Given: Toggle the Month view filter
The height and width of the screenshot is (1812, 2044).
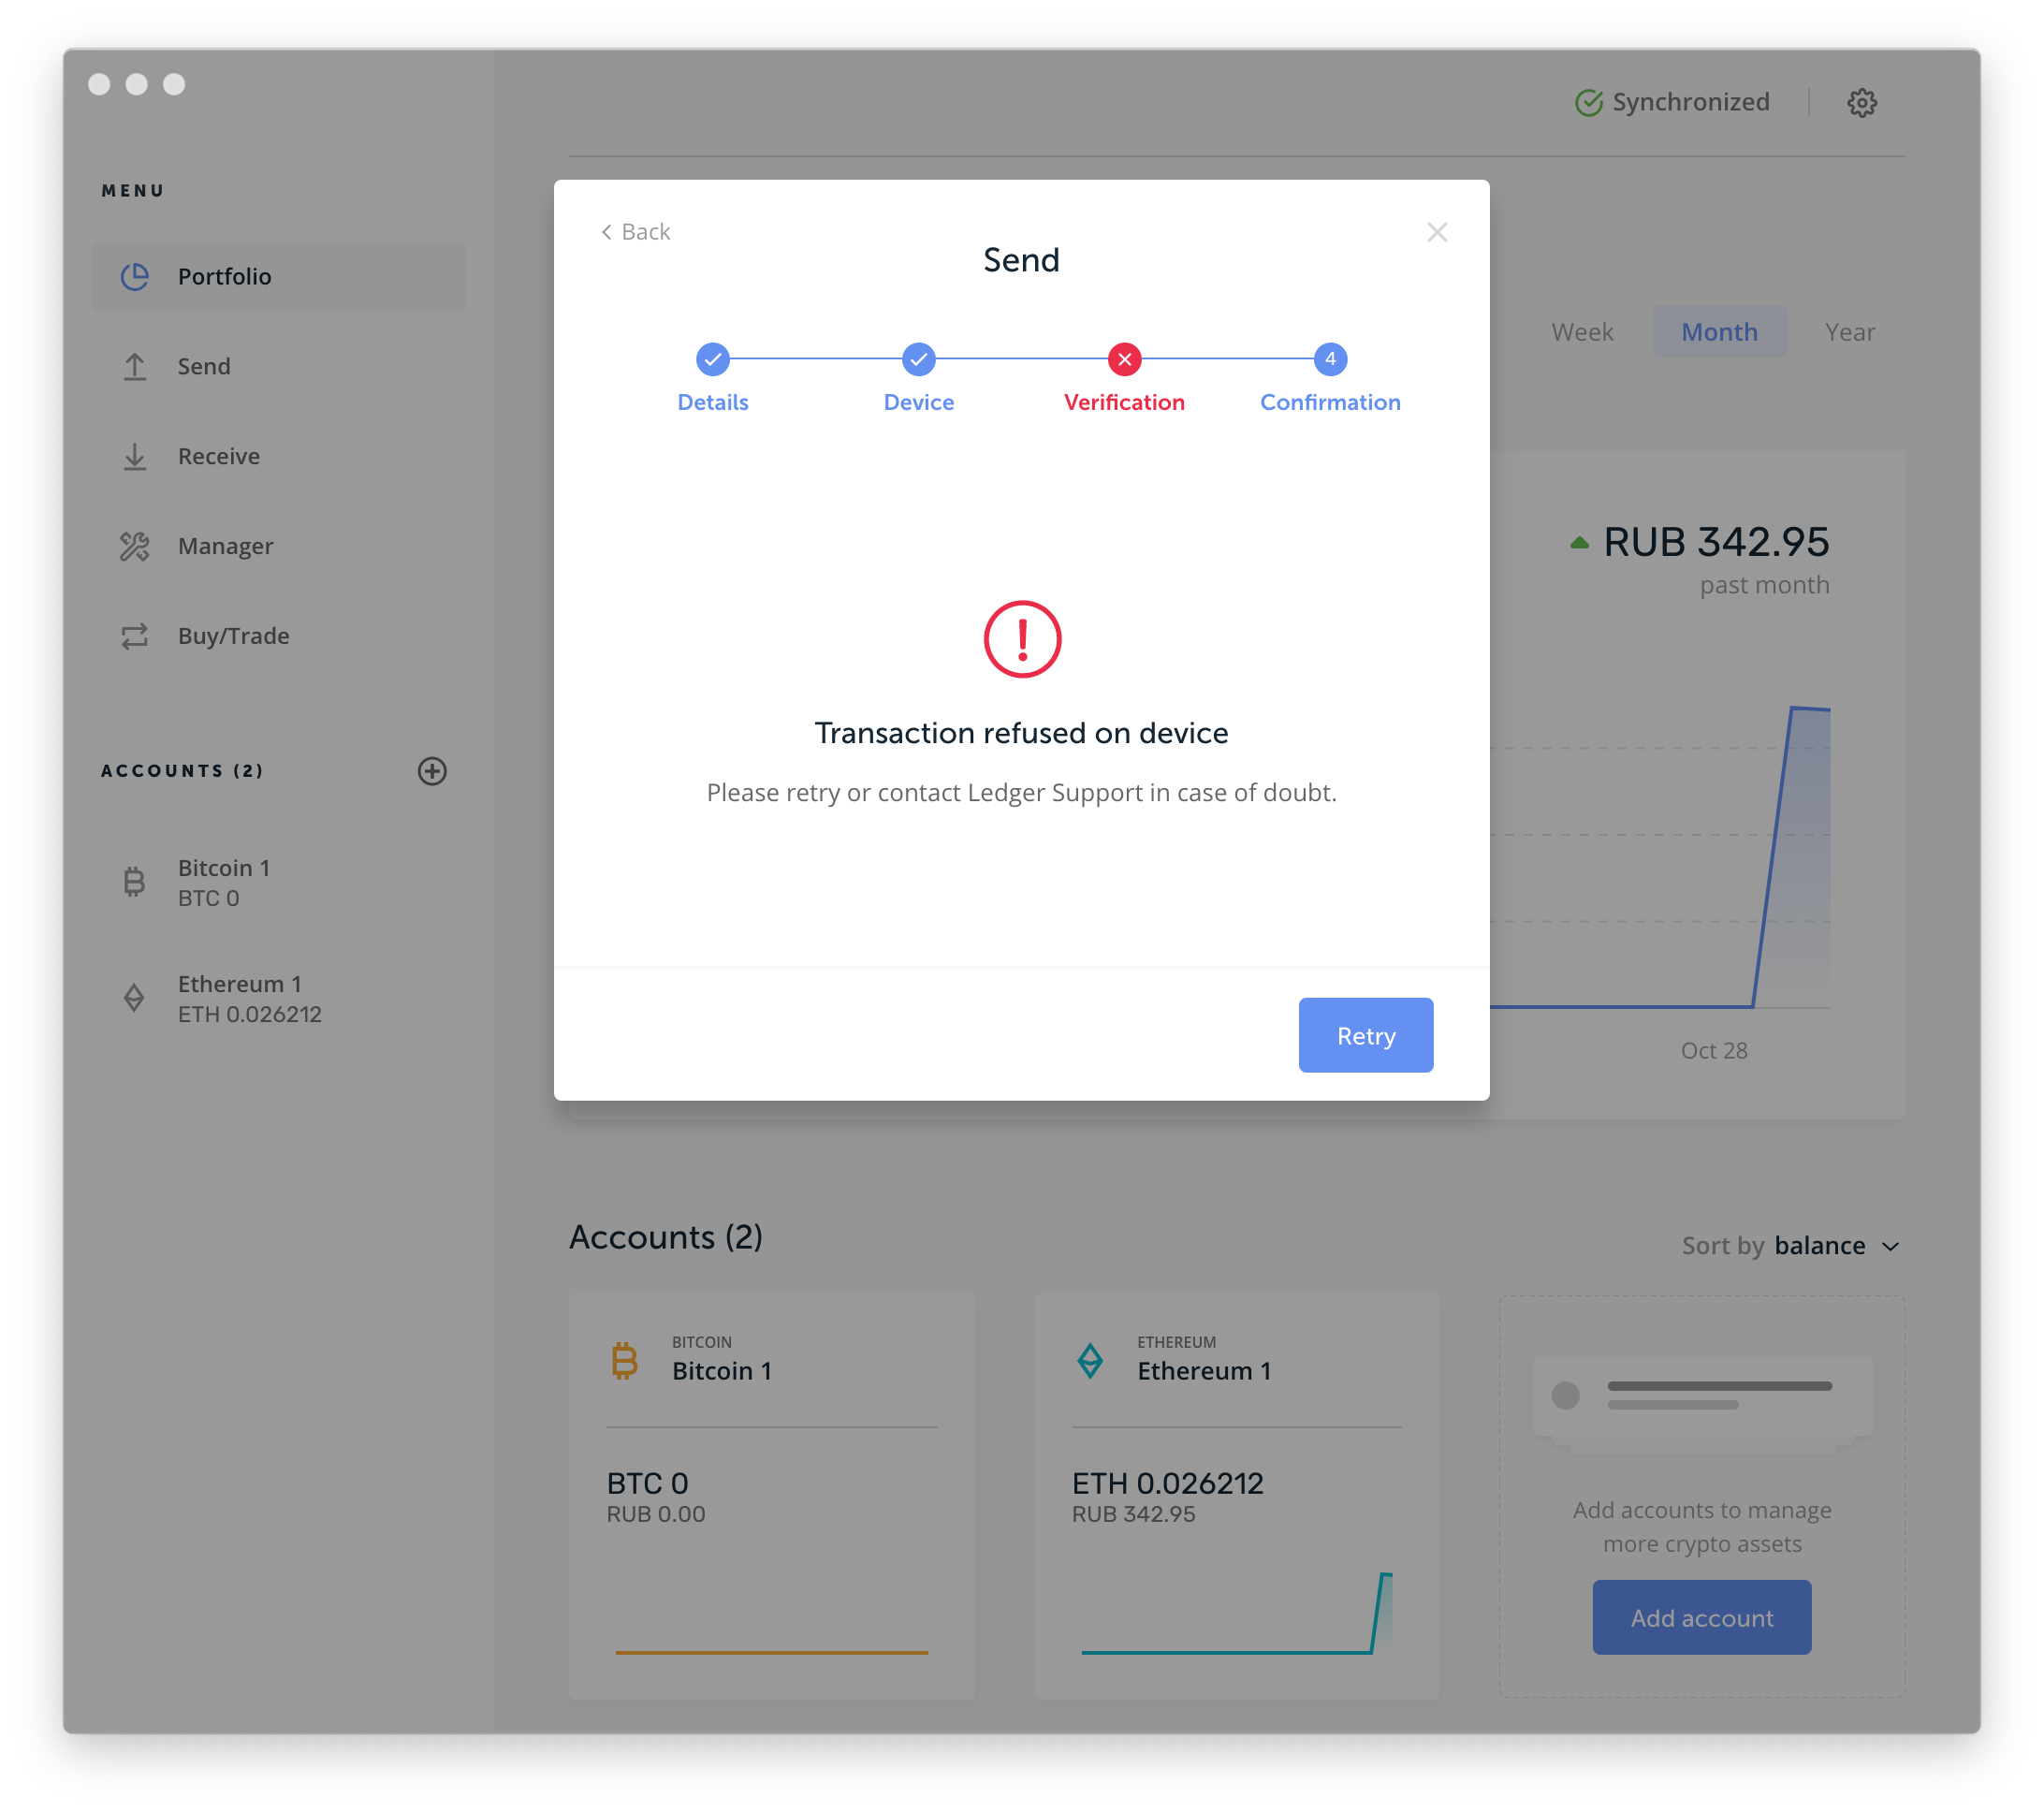Looking at the screenshot, I should click(1717, 332).
